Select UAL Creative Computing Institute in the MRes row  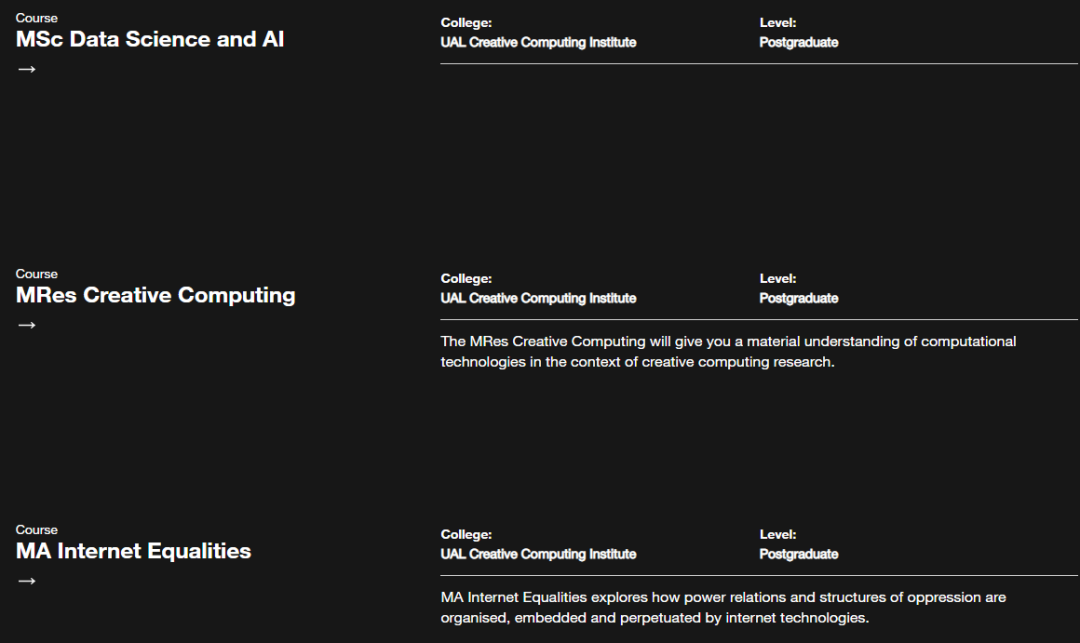538,299
